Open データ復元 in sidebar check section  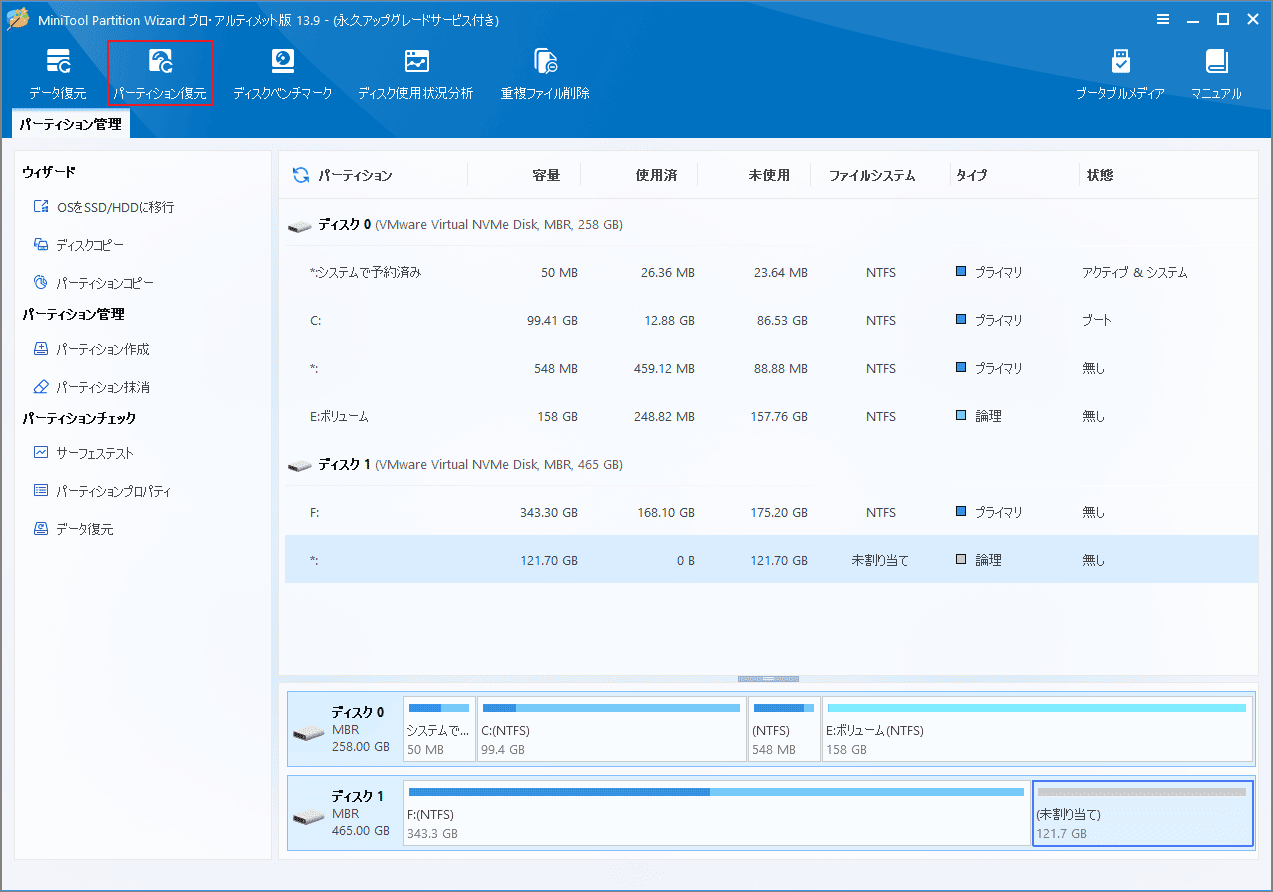click(74, 529)
